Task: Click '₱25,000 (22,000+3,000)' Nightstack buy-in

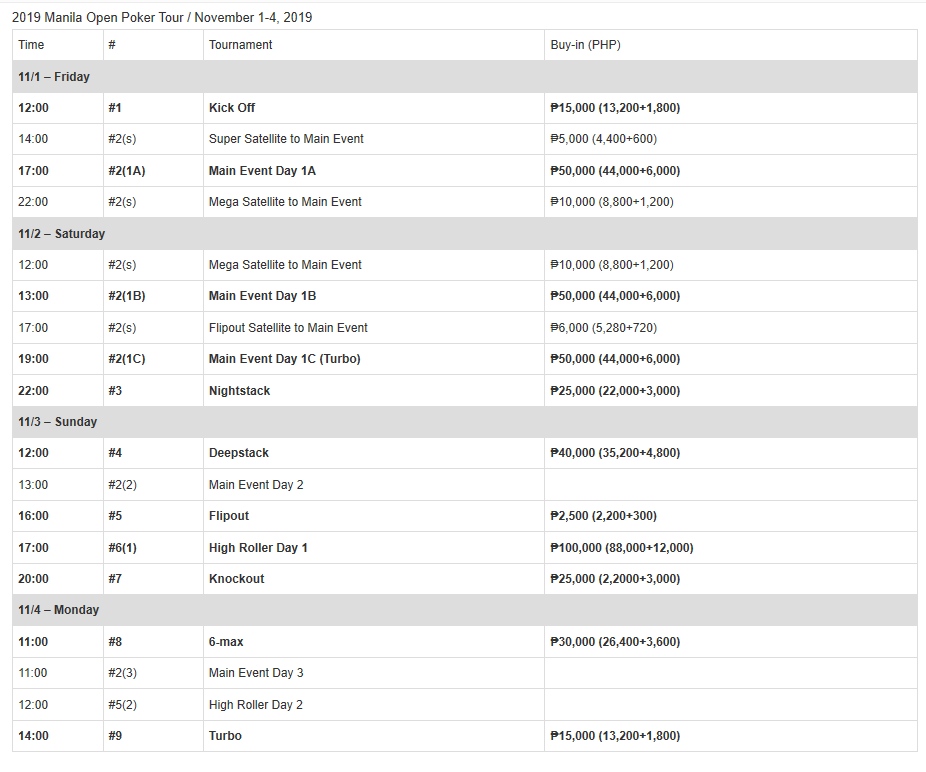Action: [731, 391]
